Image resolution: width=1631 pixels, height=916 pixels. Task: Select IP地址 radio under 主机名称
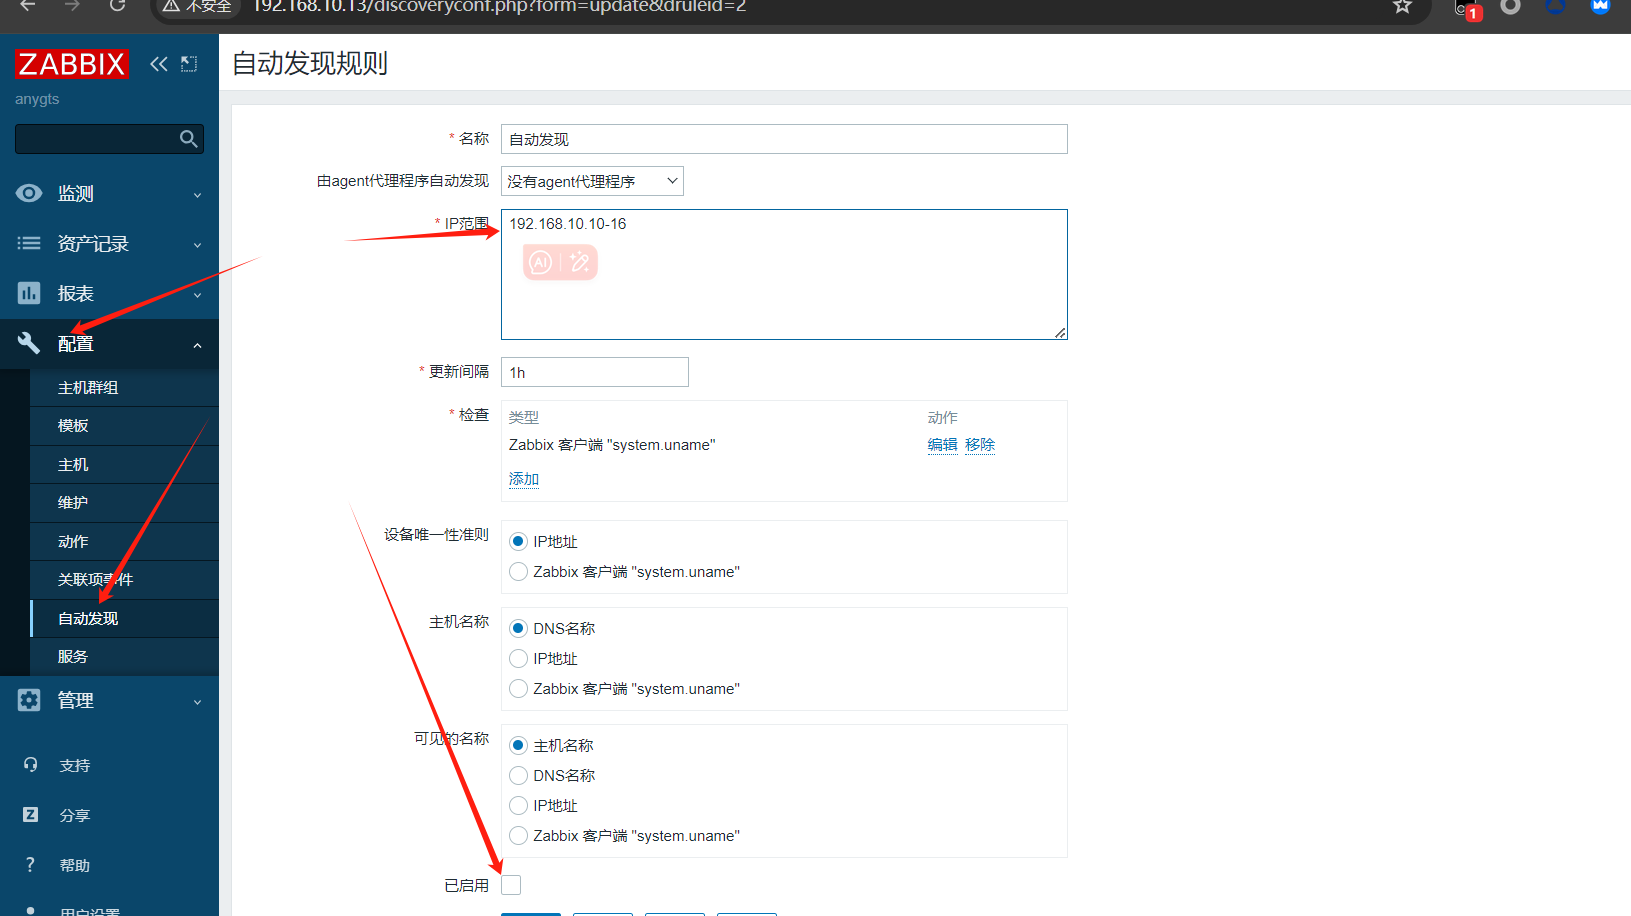point(518,659)
